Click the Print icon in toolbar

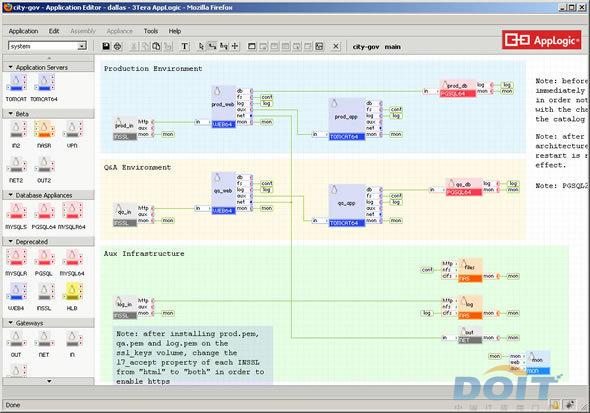[117, 46]
